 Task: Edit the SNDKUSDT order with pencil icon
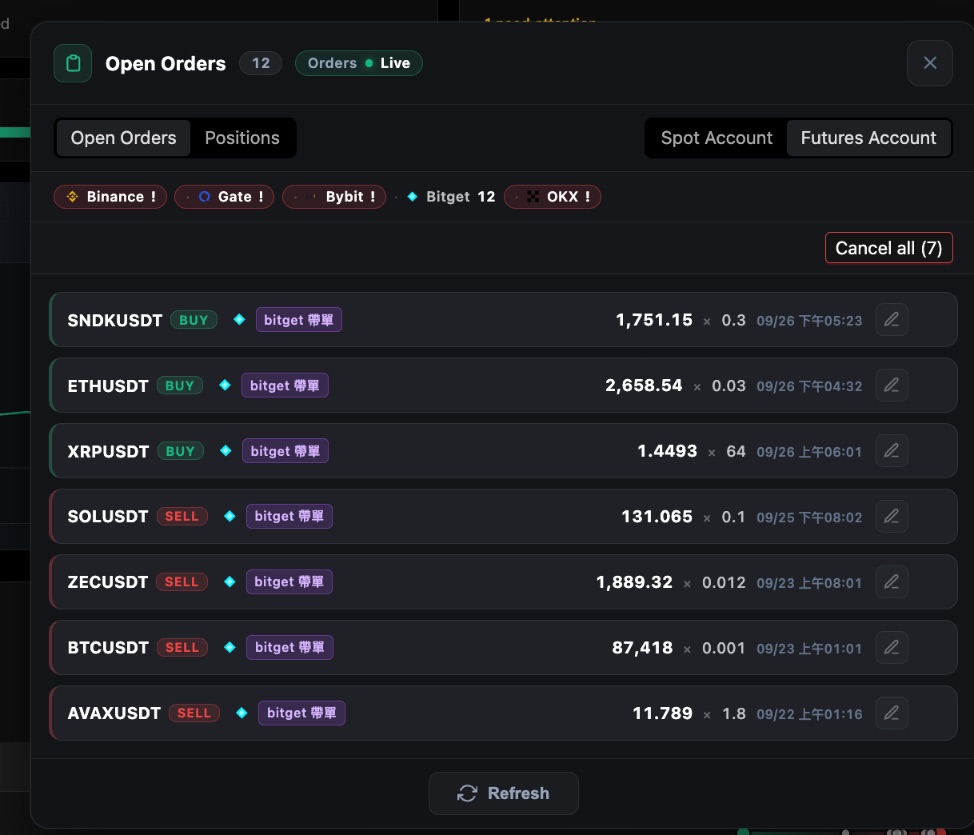[x=891, y=320]
